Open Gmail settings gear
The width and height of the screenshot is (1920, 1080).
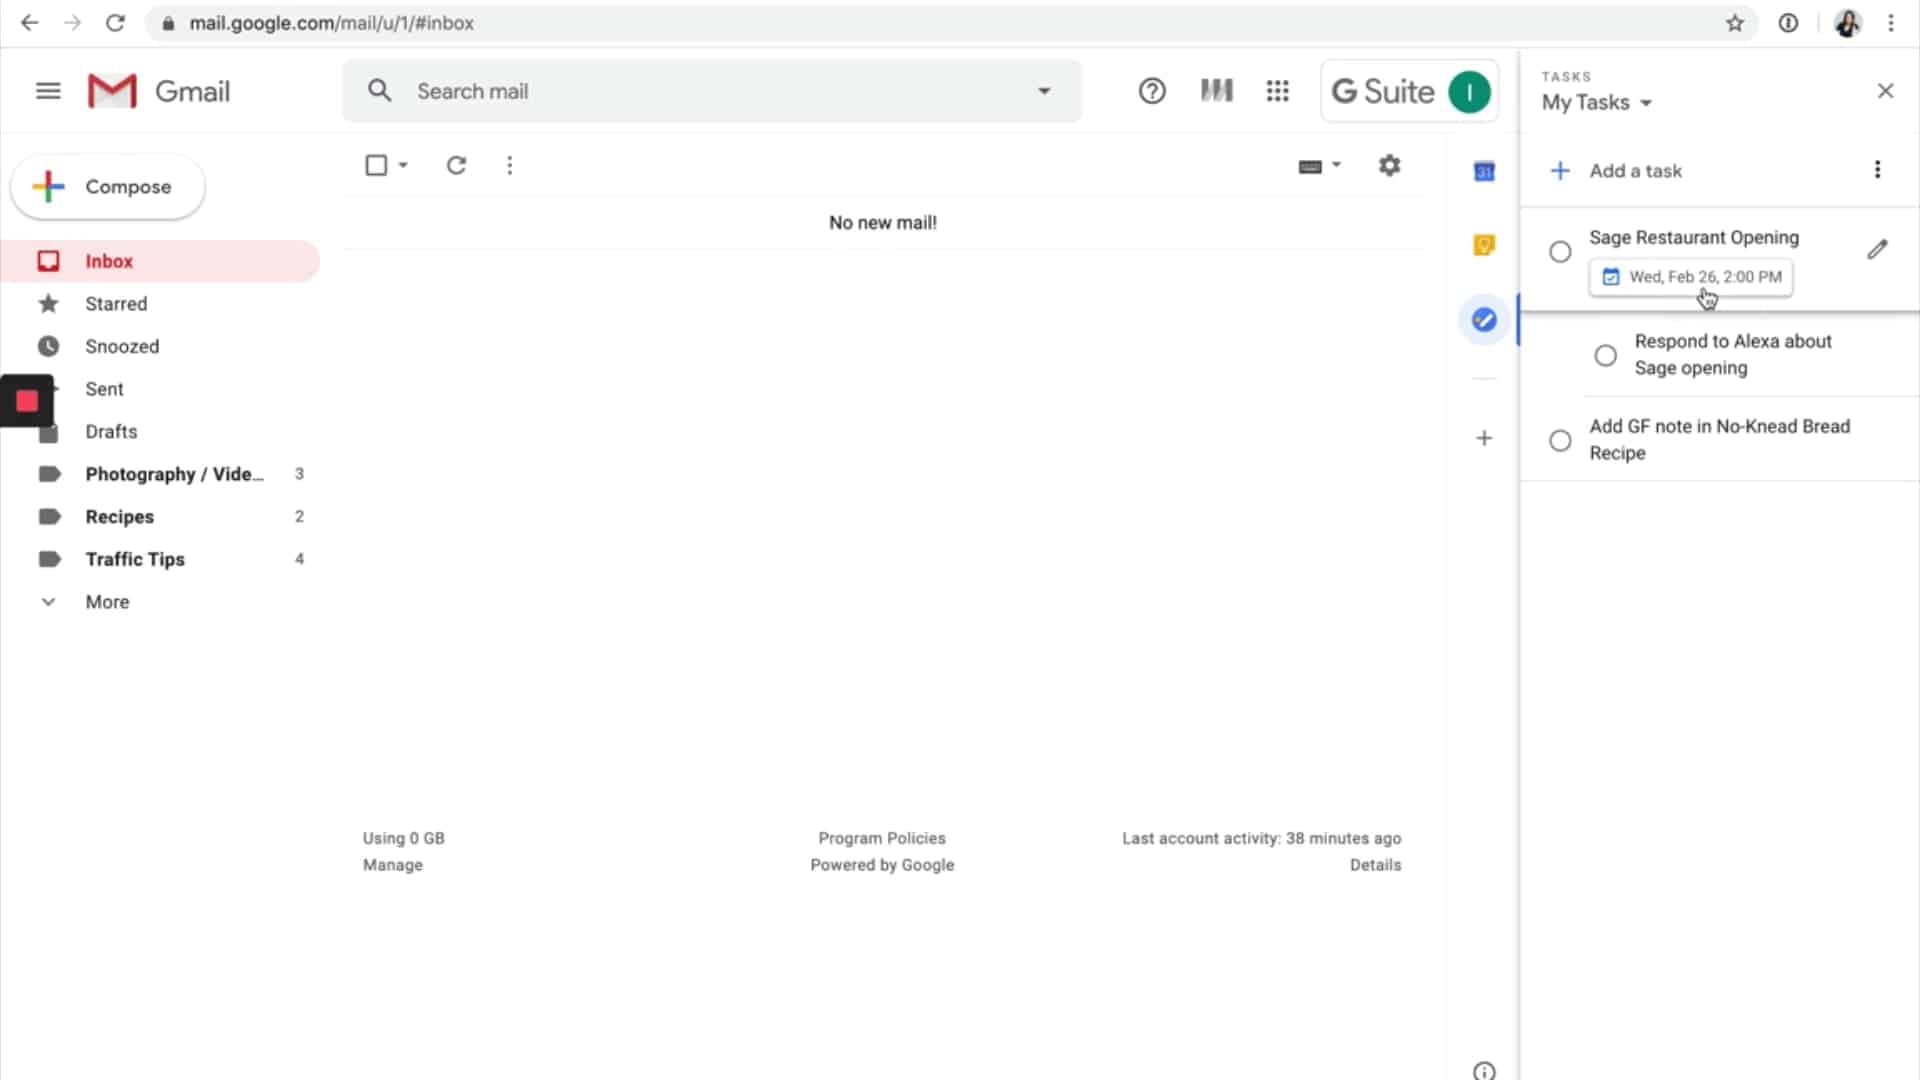(1390, 165)
